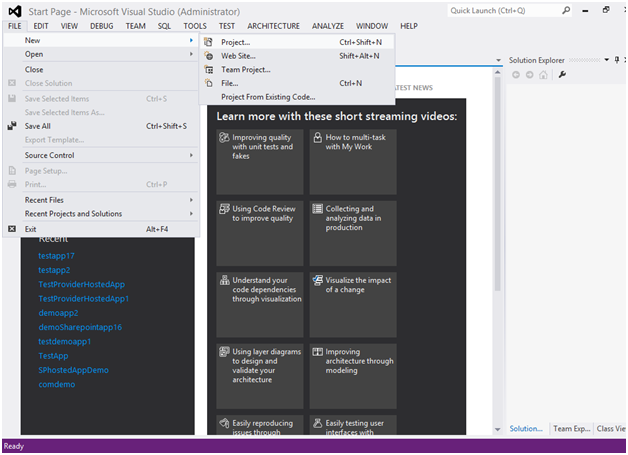This screenshot has width=628, height=455.
Task: Switch to Class View tab
Action: (611, 429)
